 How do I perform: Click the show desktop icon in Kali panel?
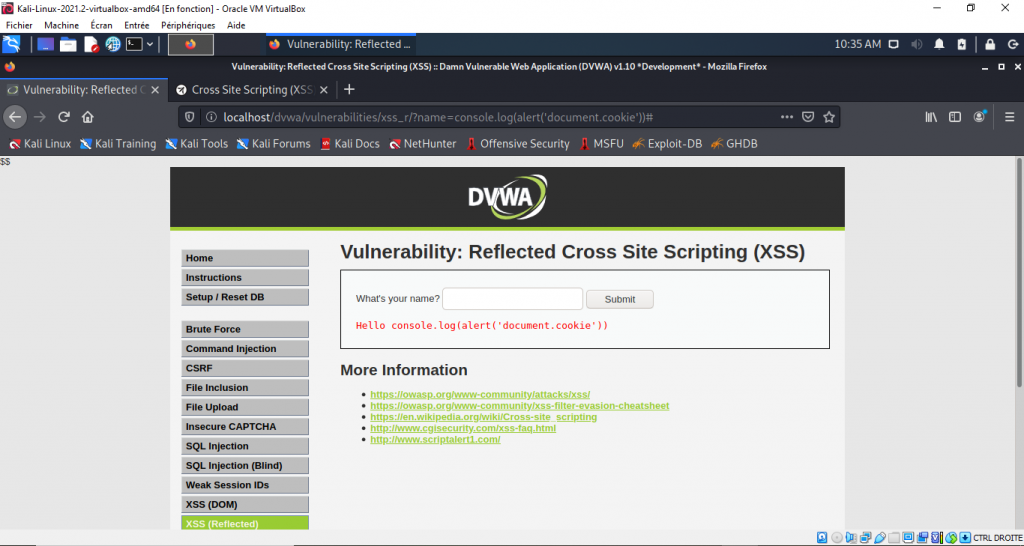click(46, 44)
